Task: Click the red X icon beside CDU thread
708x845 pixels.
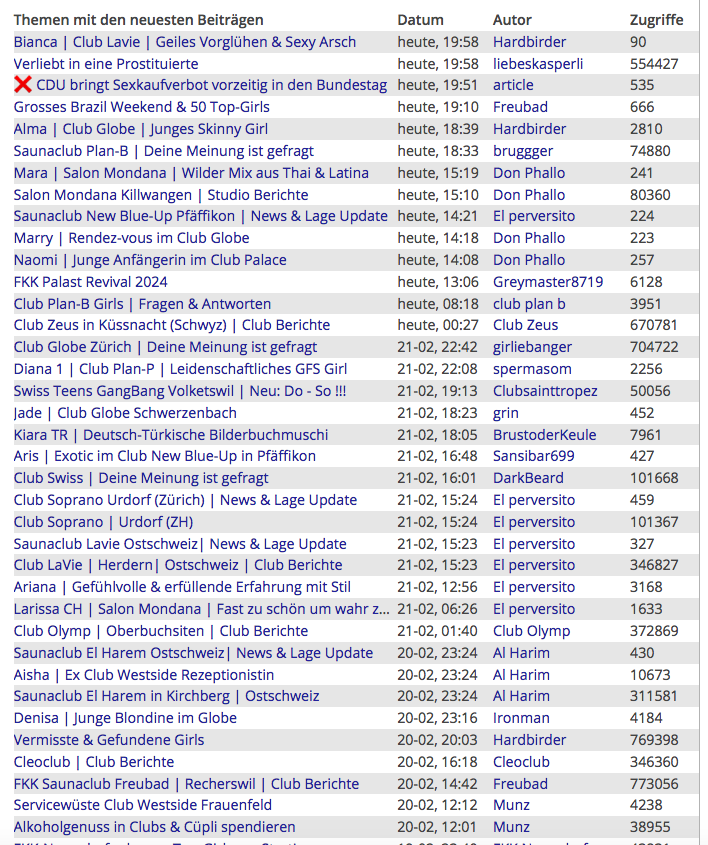Action: [x=23, y=85]
